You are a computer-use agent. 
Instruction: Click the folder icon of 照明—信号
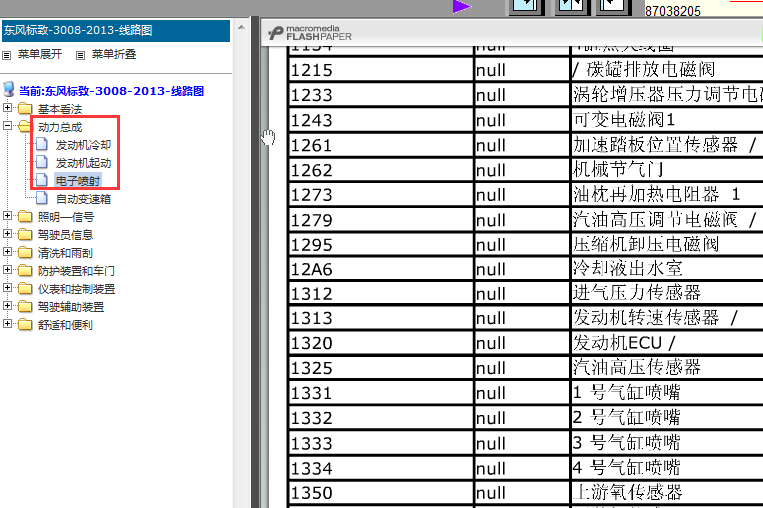tap(25, 217)
